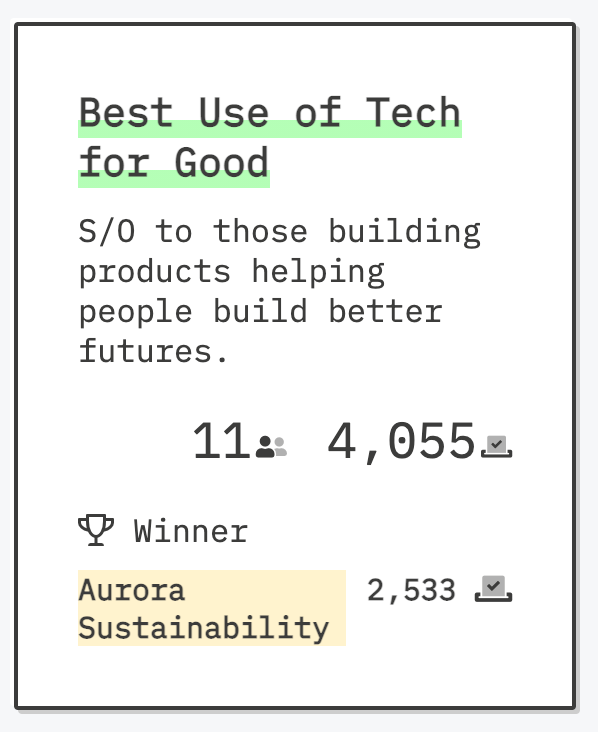The height and width of the screenshot is (732, 598).
Task: Click the ballot icon next to 2,533
Action: click(493, 589)
